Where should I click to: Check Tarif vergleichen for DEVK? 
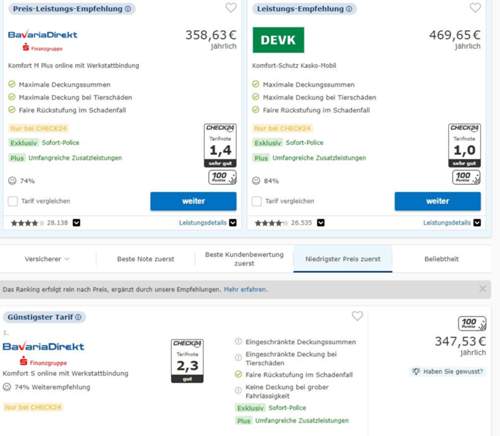tap(257, 201)
